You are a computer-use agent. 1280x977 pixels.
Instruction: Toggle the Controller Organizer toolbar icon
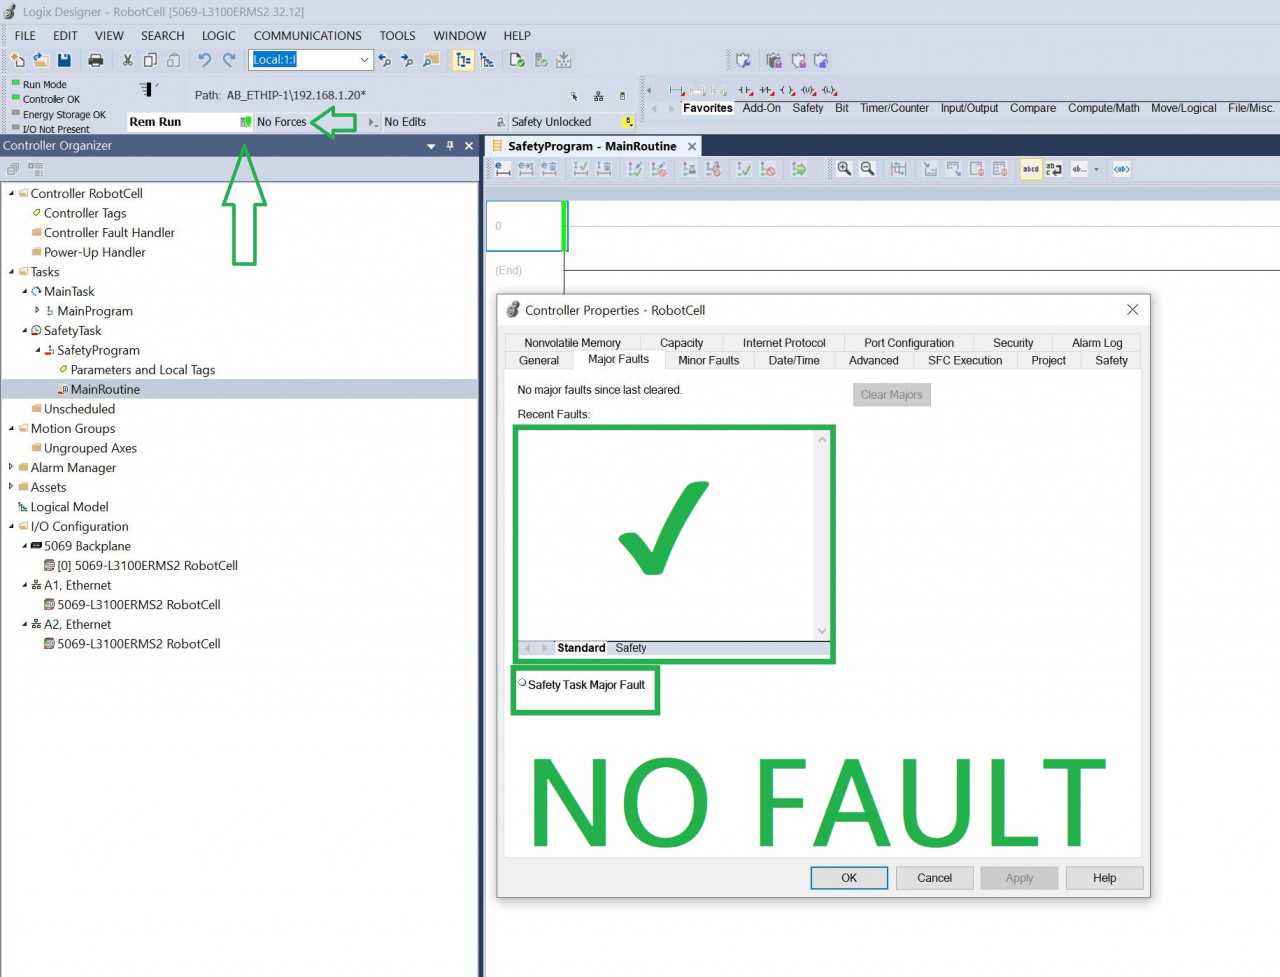pyautogui.click(x=463, y=60)
